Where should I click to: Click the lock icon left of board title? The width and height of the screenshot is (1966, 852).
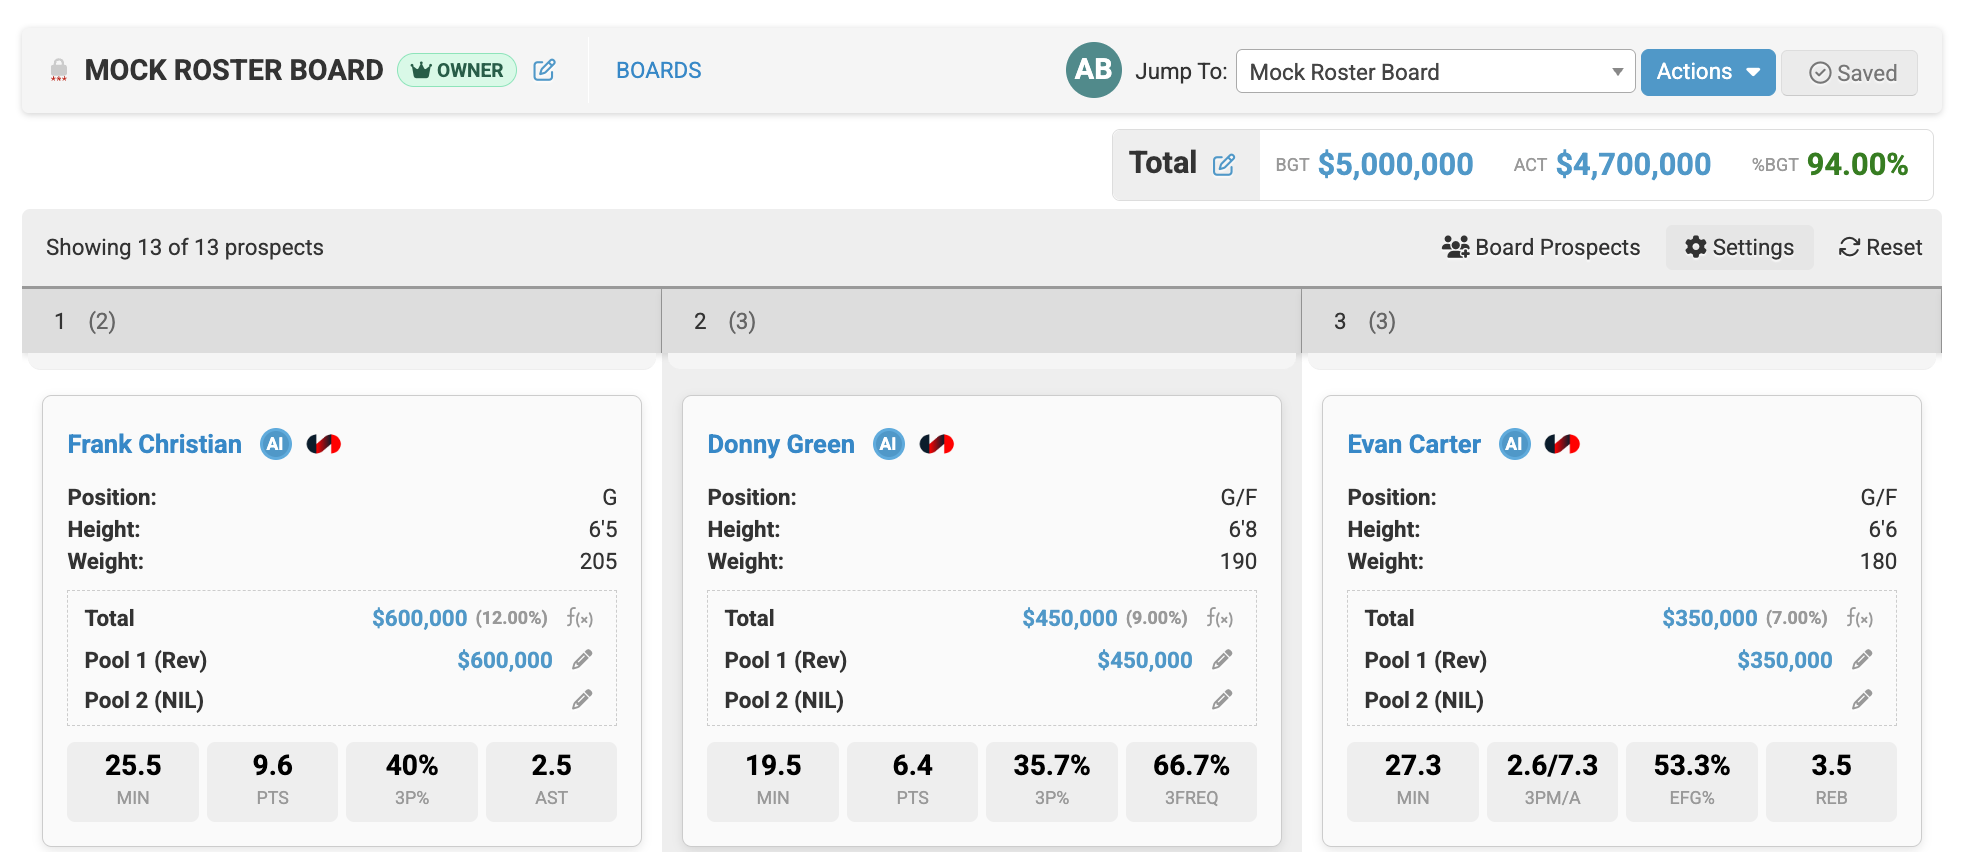click(59, 70)
